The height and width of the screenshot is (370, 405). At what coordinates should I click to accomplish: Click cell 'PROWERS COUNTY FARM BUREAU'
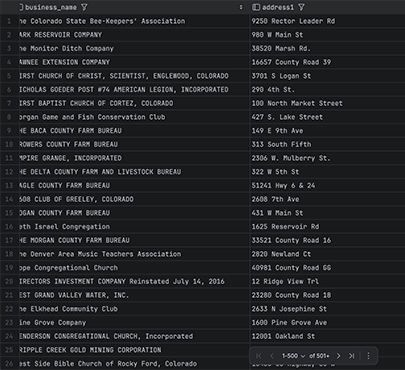coord(134,144)
